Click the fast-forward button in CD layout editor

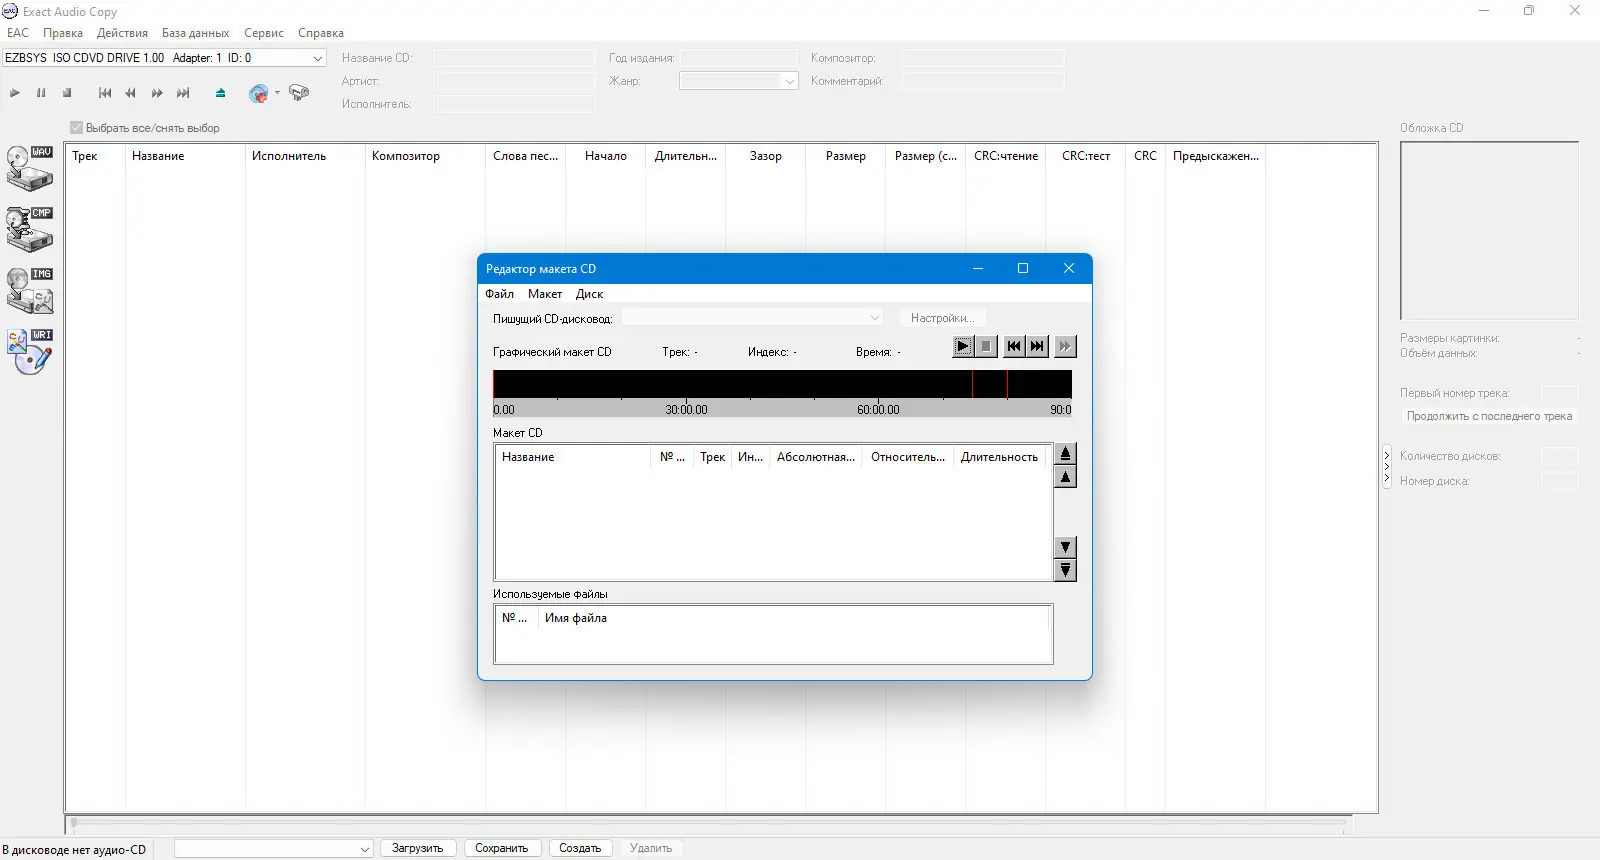point(1065,346)
